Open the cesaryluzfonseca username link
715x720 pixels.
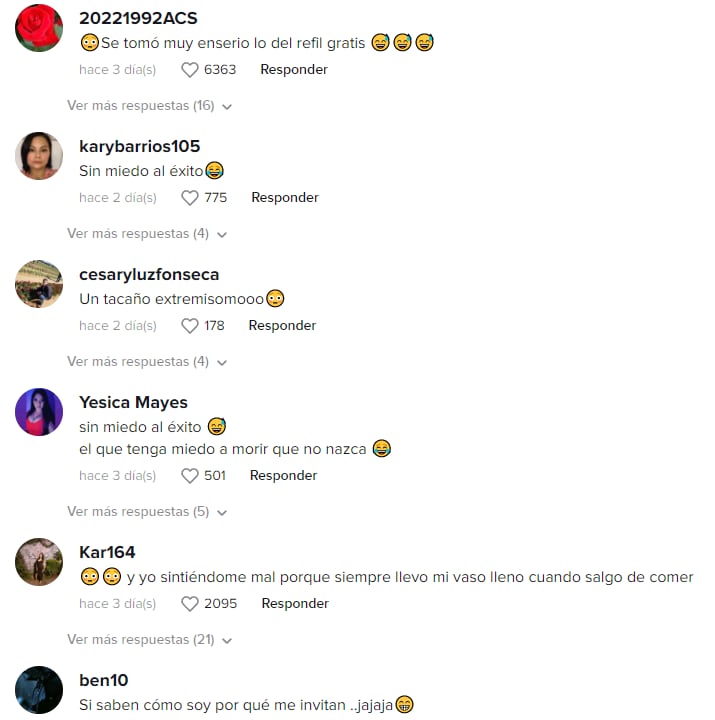149,275
